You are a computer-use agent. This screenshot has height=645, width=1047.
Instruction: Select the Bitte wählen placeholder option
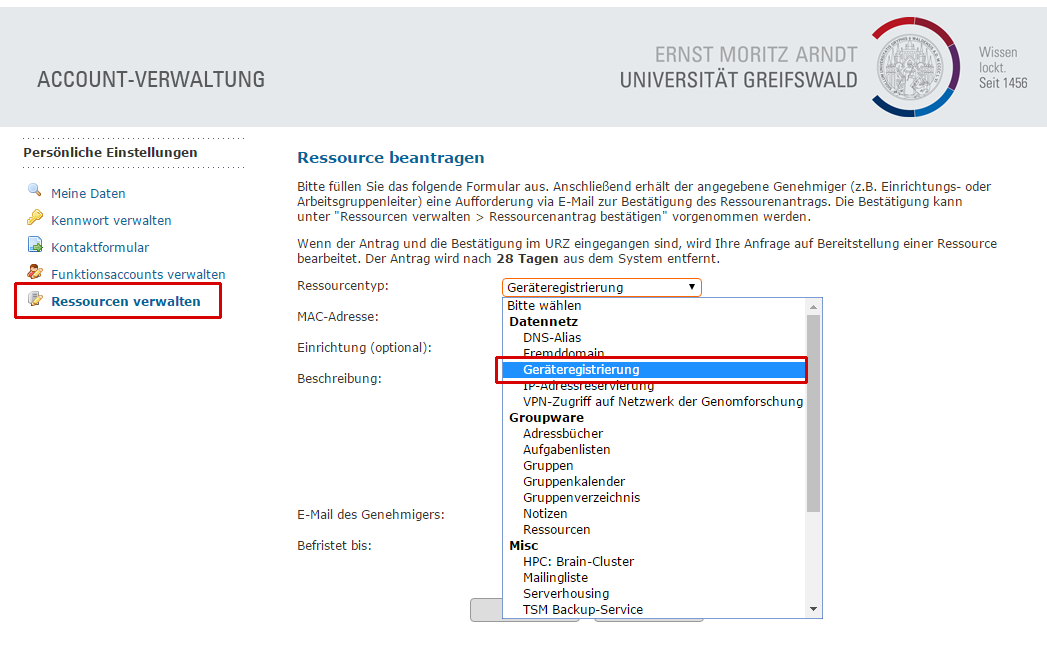(544, 306)
